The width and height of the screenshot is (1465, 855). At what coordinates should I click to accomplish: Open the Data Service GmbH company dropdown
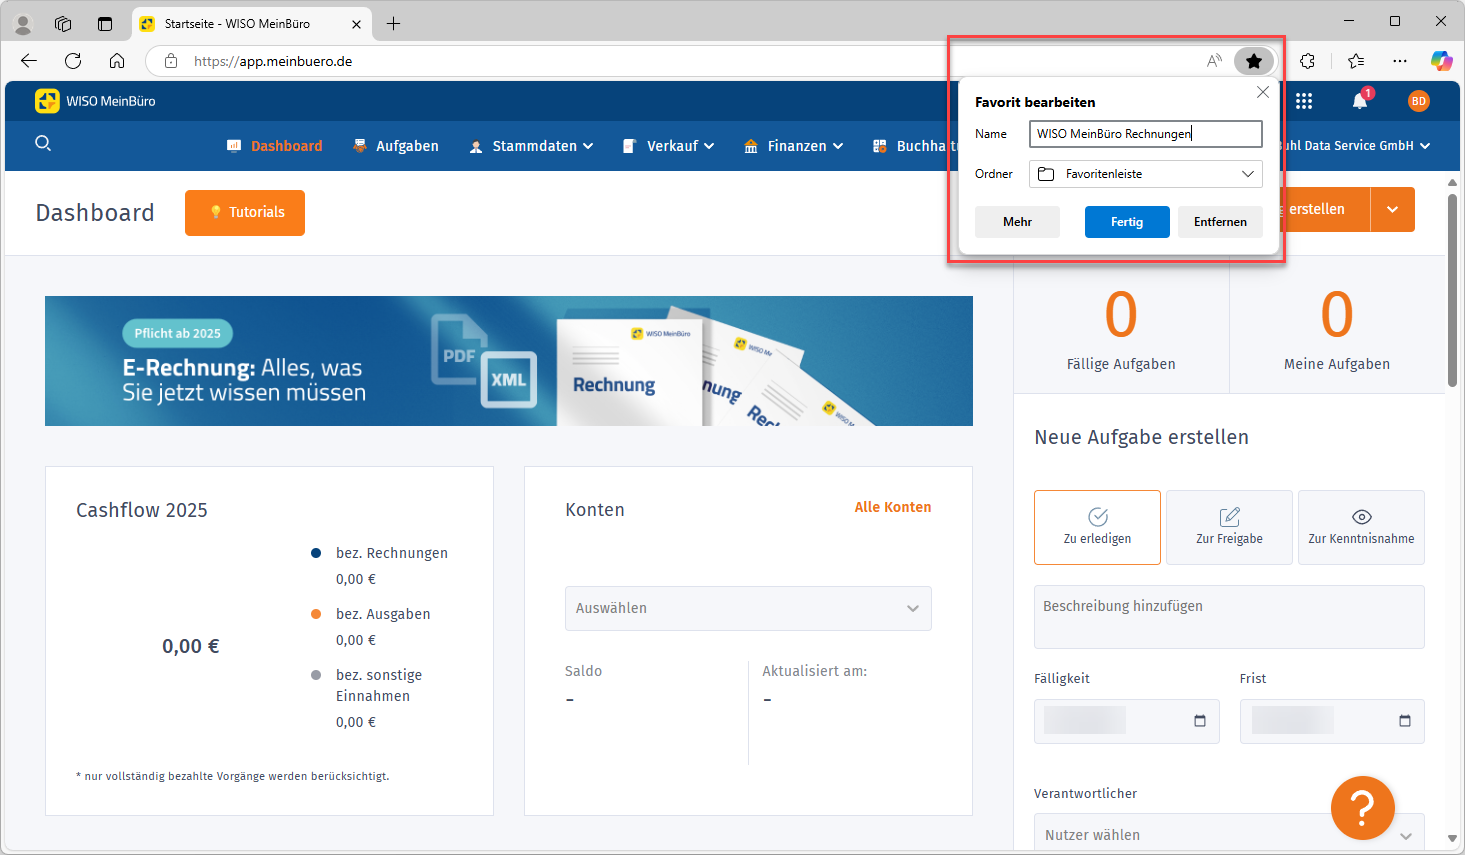coord(1355,146)
